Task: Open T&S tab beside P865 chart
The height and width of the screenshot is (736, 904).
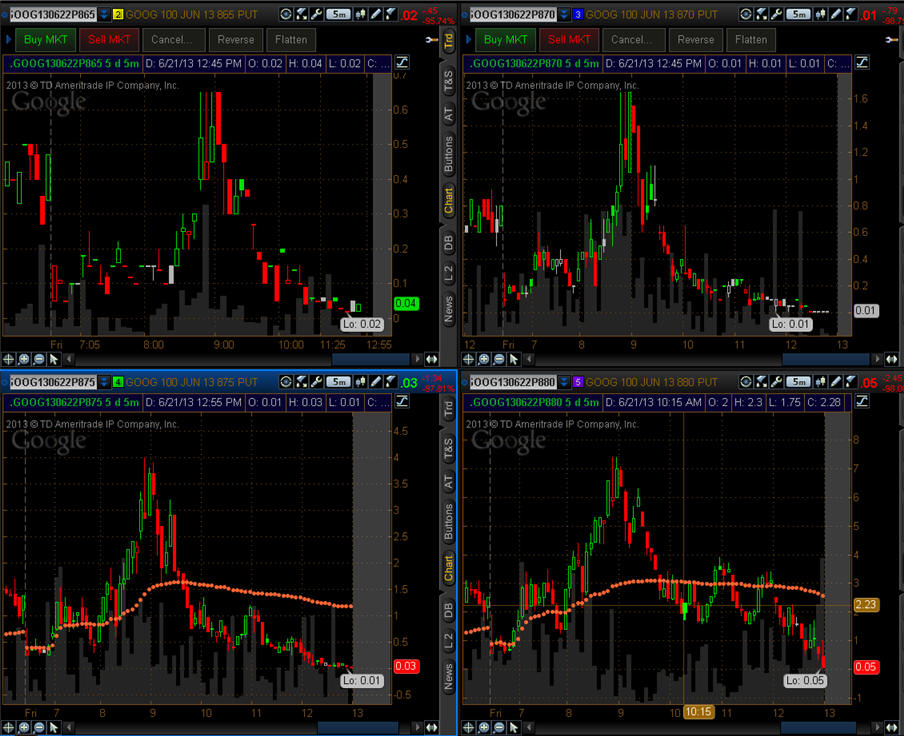Action: point(448,81)
